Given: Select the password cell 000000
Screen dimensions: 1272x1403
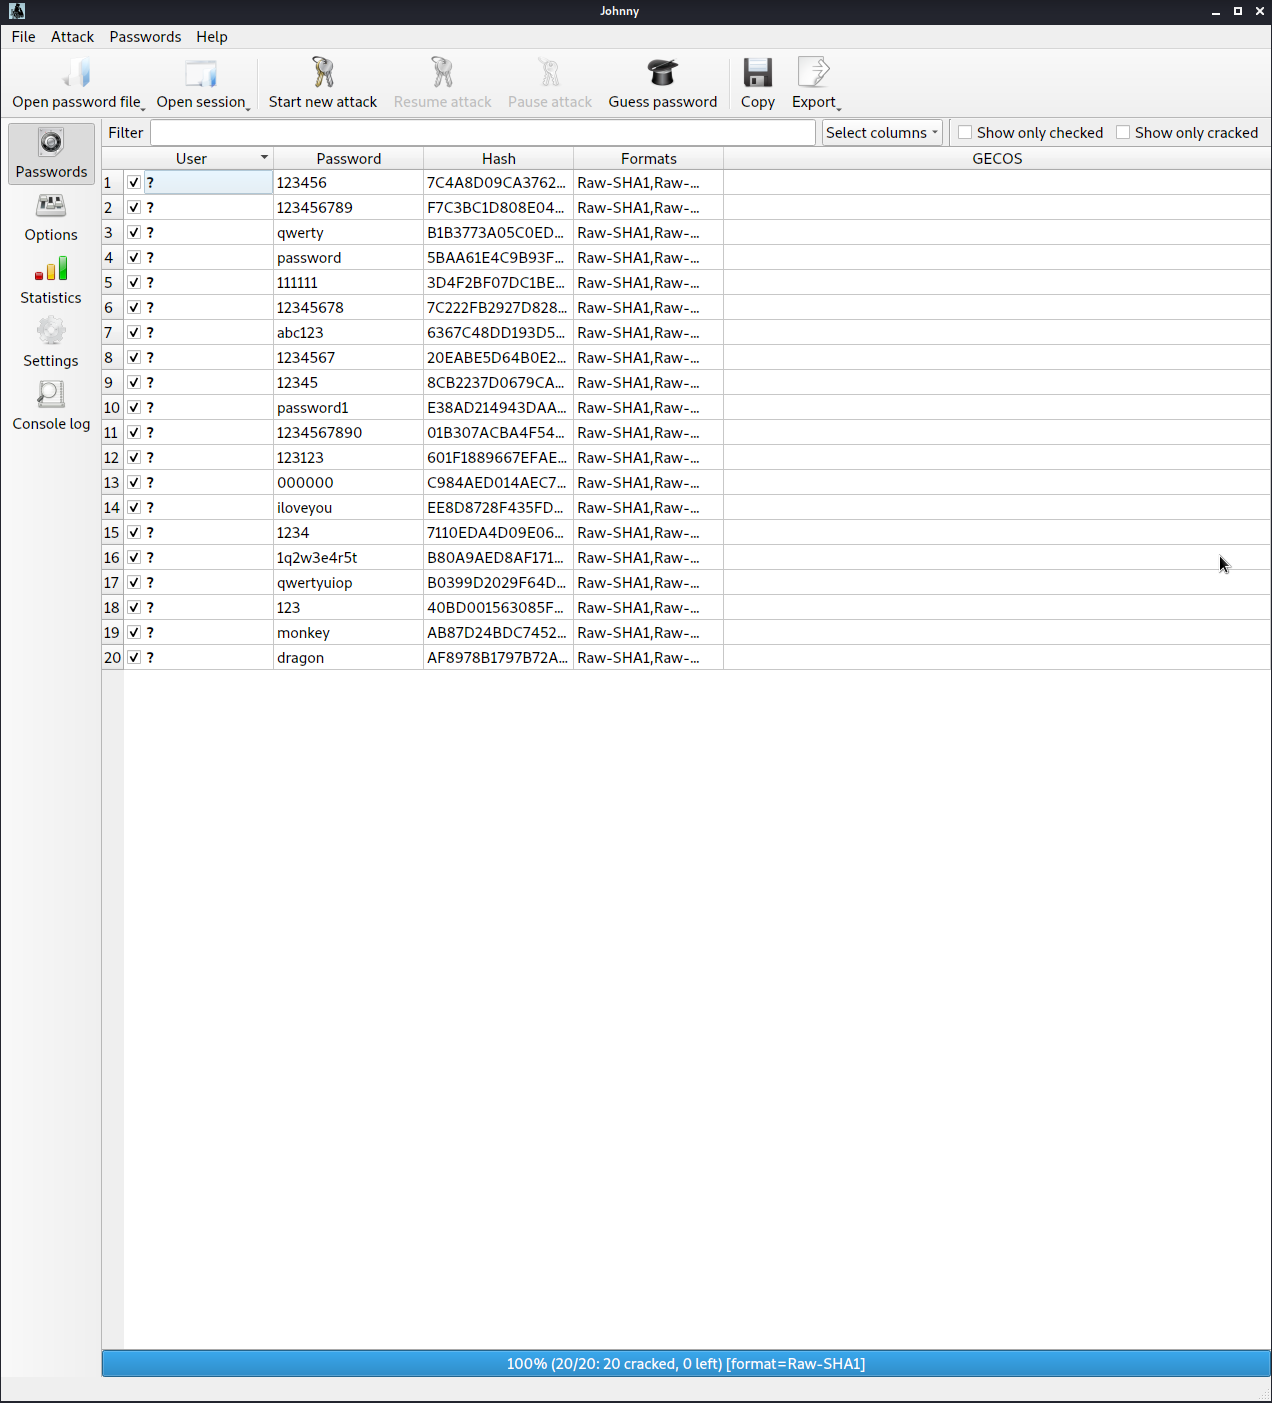Looking at the screenshot, I should [348, 482].
